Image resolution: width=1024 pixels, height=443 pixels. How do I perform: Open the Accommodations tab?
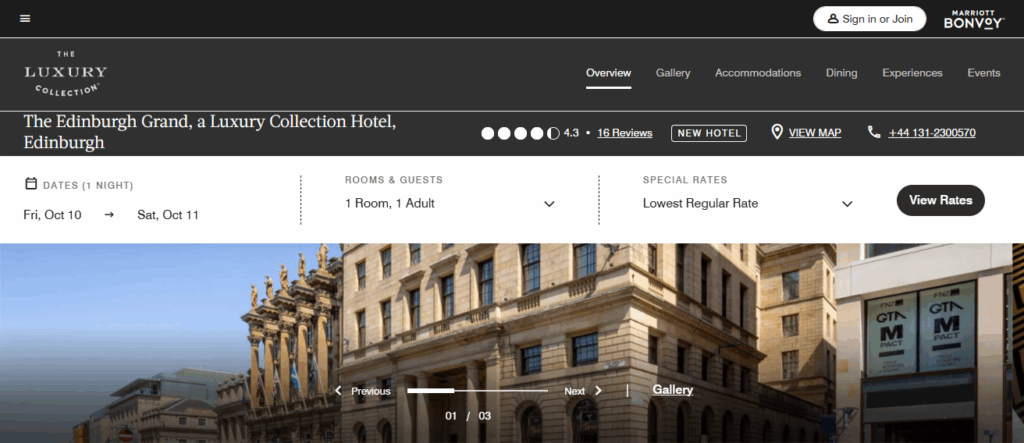click(758, 73)
